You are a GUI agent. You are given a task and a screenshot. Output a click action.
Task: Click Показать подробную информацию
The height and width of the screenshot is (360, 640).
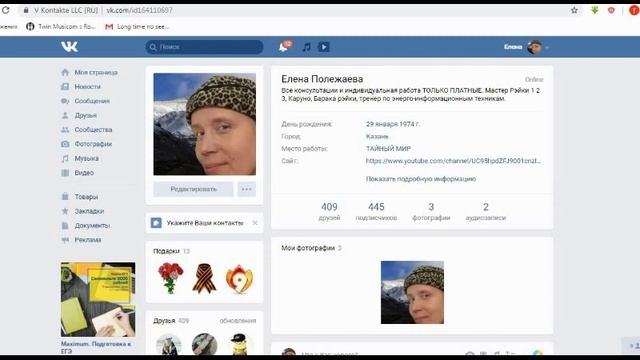pyautogui.click(x=421, y=179)
